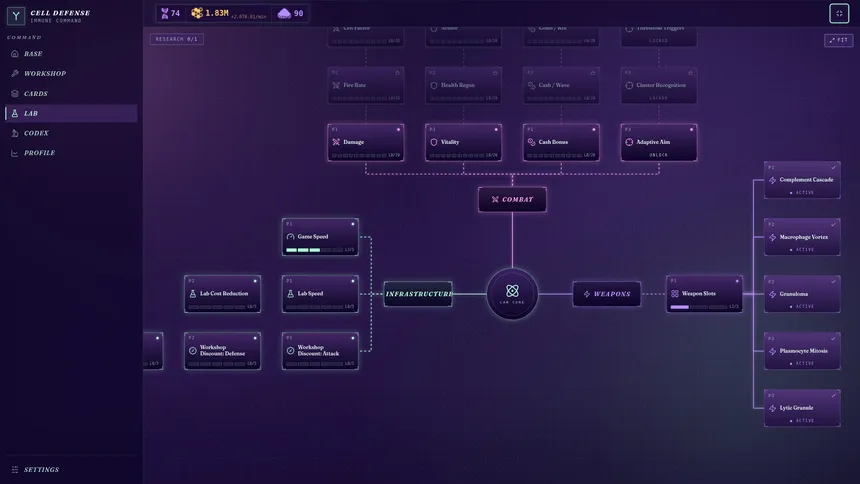This screenshot has height=484, width=860.
Task: Click the Game Speed level progress bar
Action: pos(314,250)
